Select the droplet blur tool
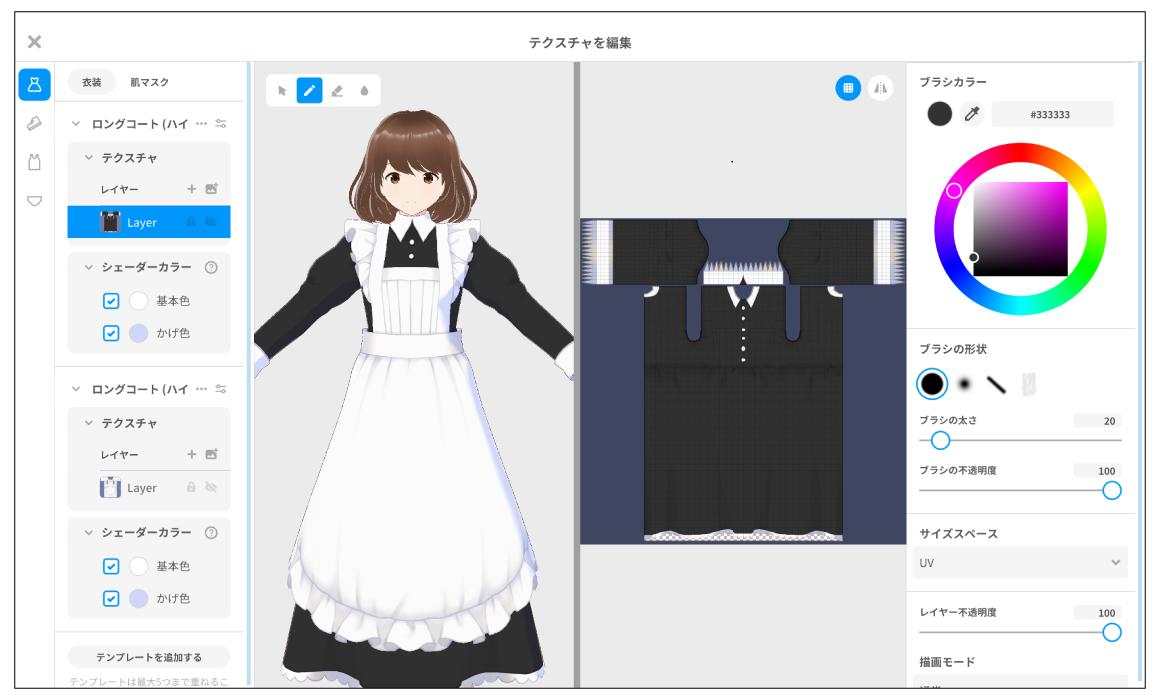The width and height of the screenshot is (1160, 700). (364, 91)
